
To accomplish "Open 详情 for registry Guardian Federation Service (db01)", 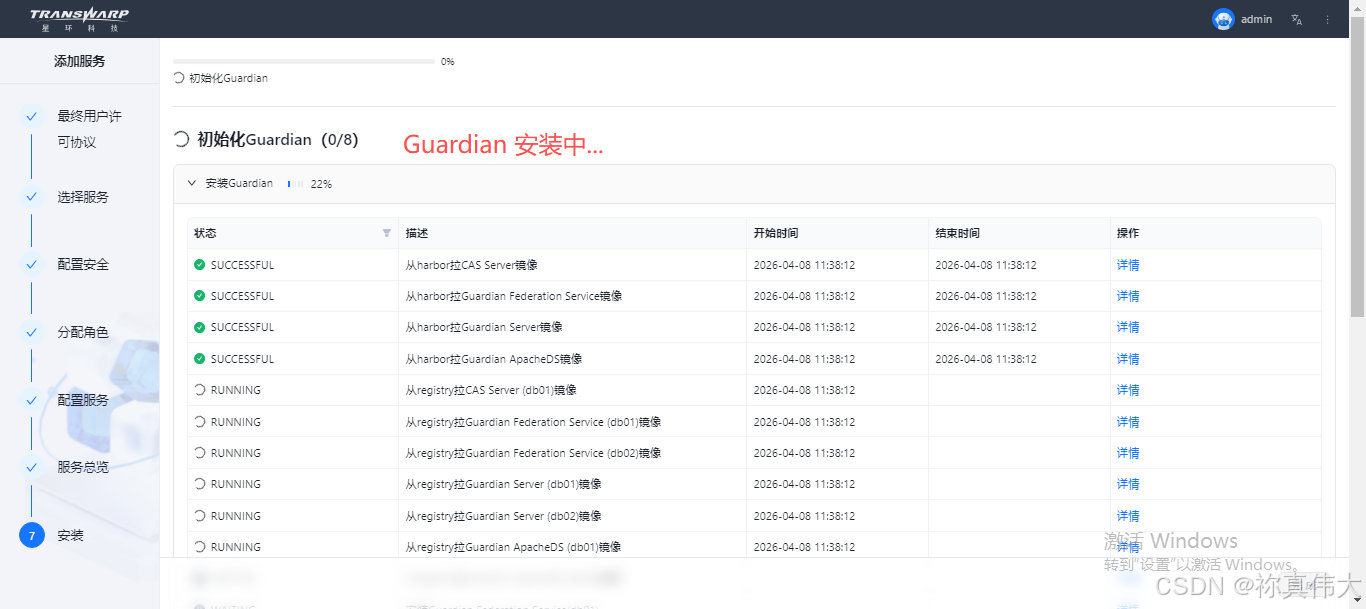I will click(1128, 422).
